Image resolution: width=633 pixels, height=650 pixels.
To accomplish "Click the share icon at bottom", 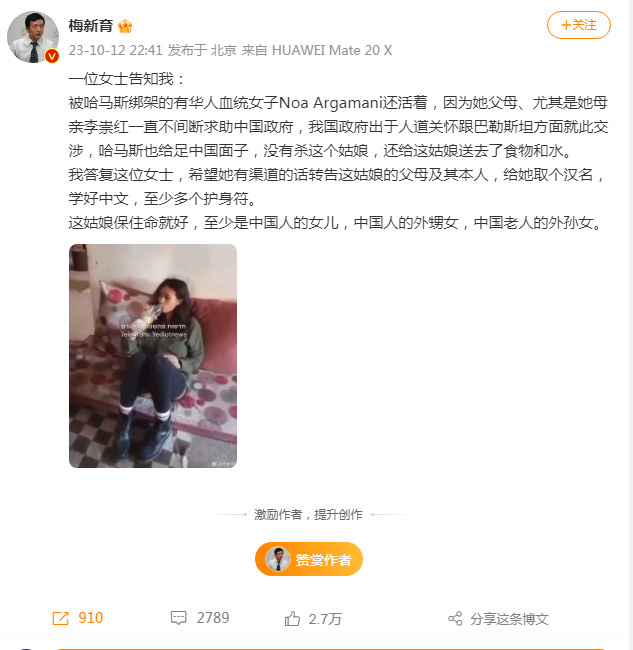I will [455, 618].
